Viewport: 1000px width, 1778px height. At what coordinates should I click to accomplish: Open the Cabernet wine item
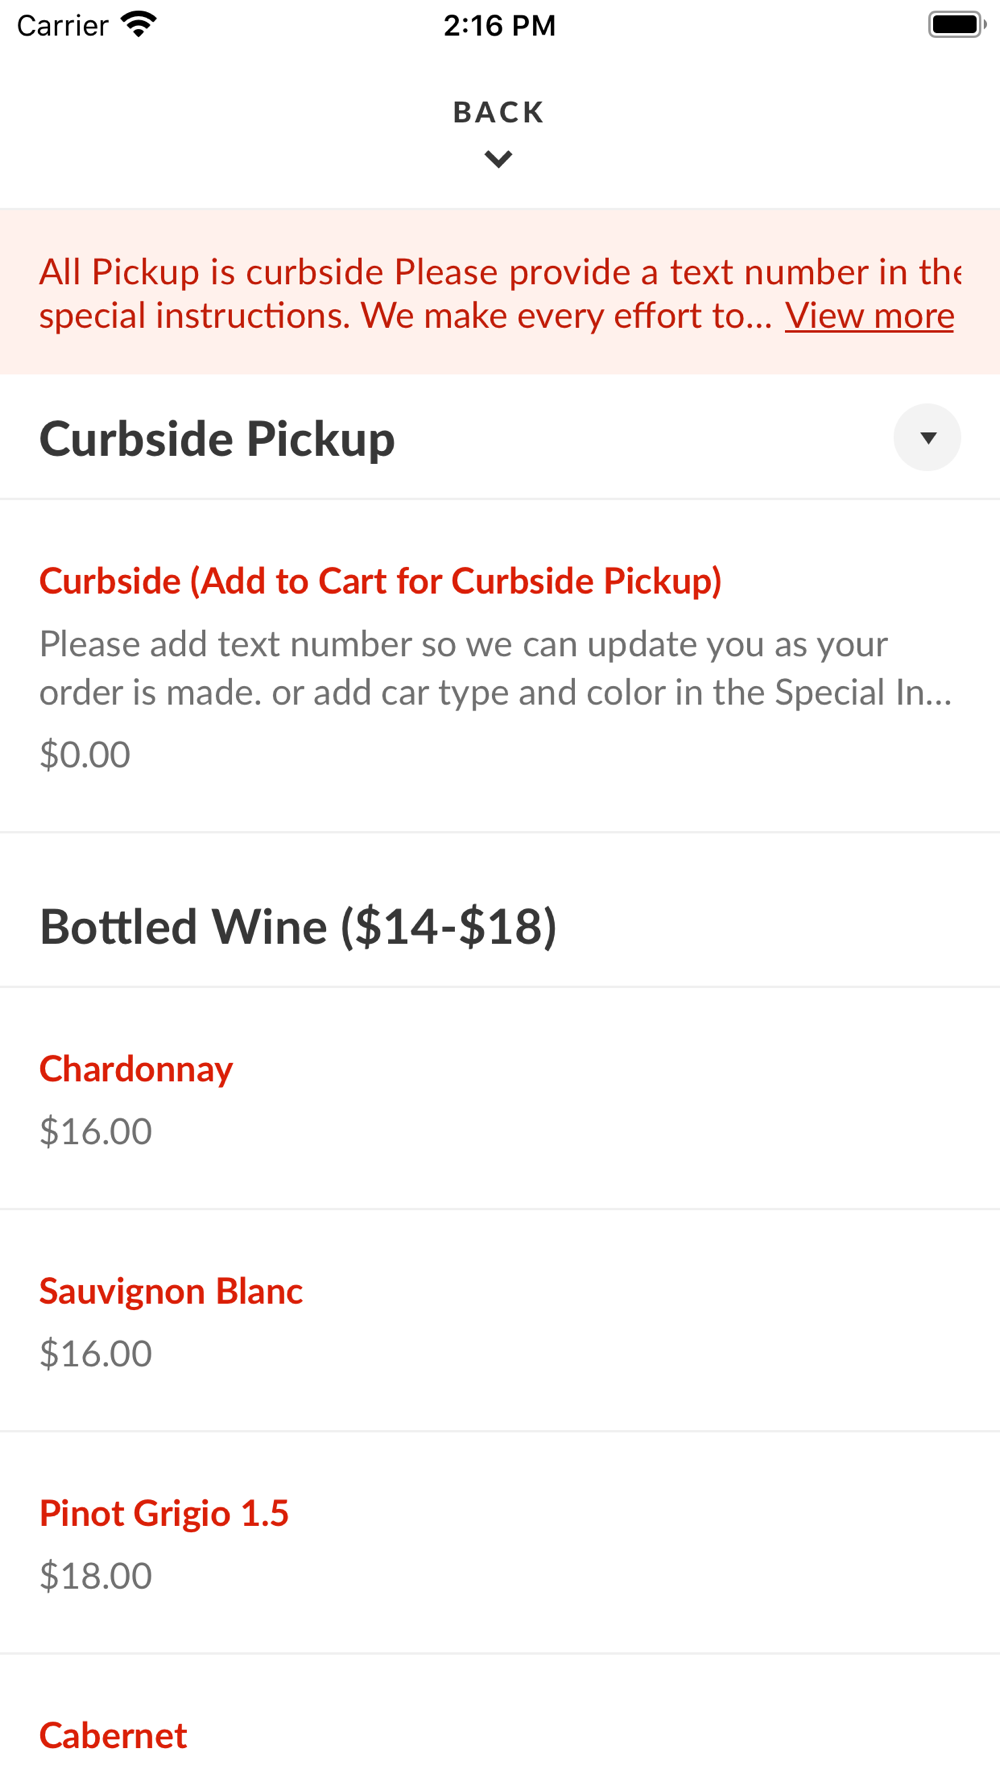pyautogui.click(x=113, y=1735)
